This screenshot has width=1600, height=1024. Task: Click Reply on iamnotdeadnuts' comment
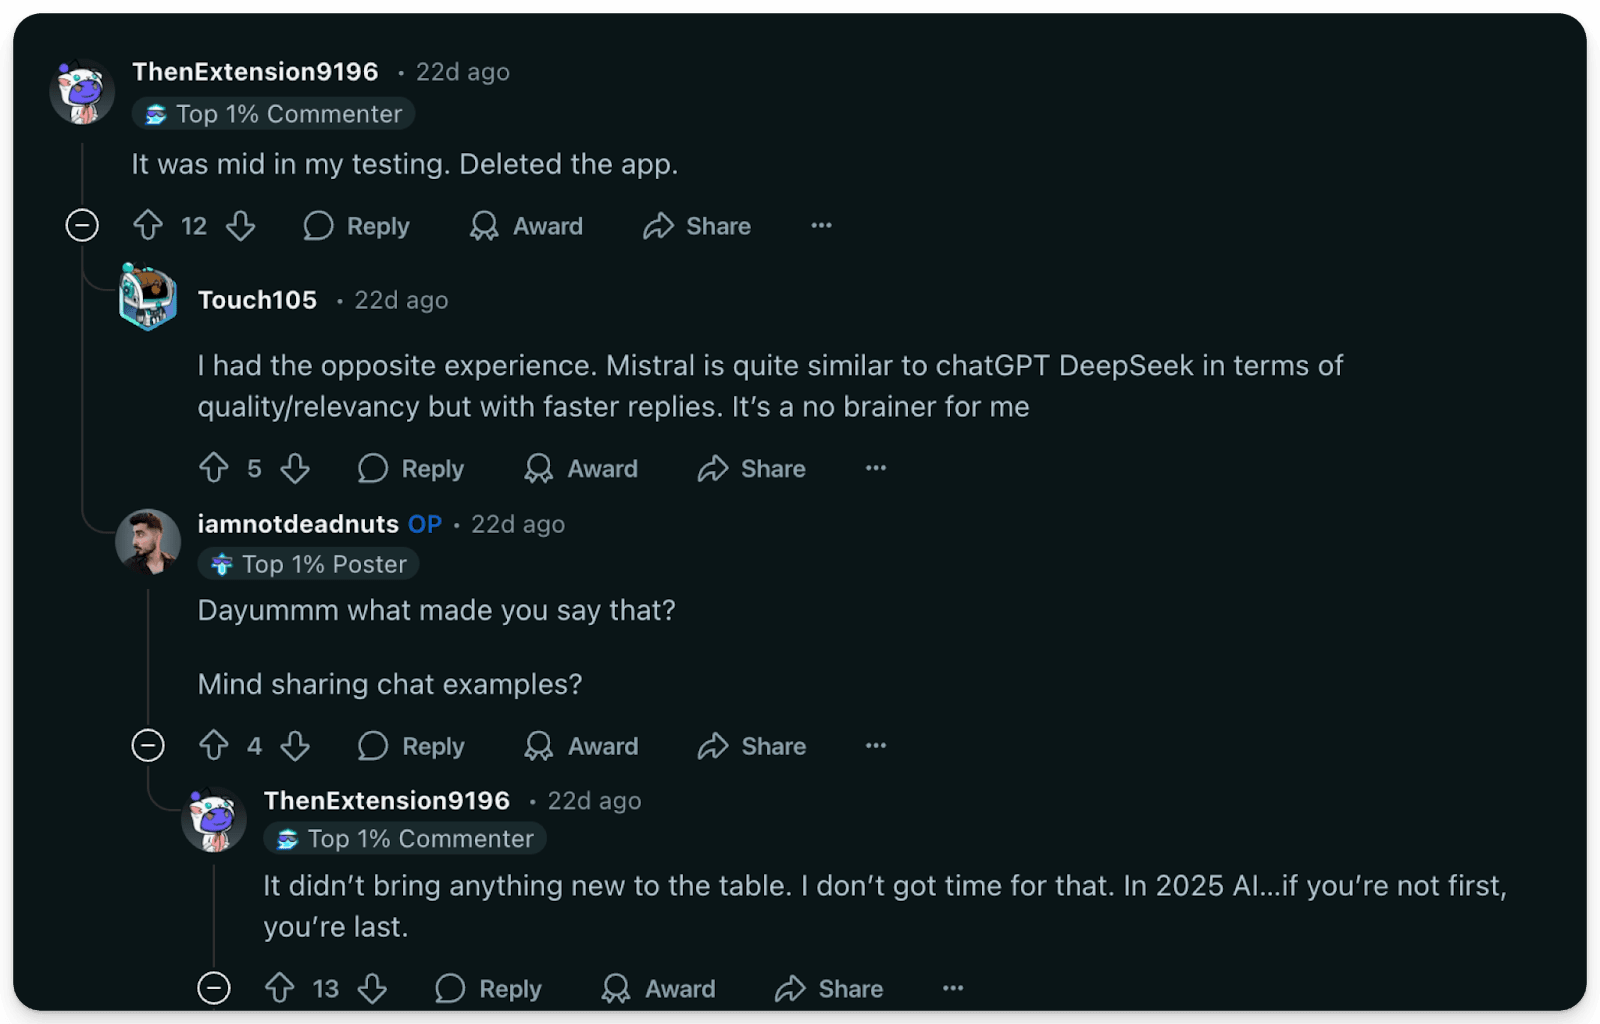click(410, 746)
